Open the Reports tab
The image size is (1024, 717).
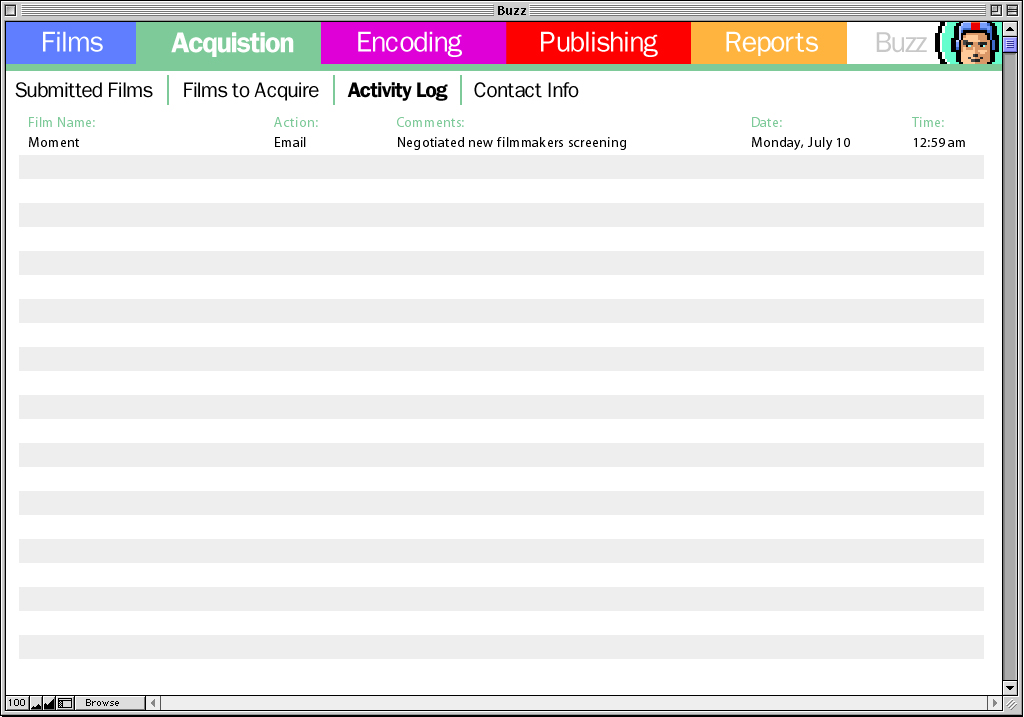[769, 43]
